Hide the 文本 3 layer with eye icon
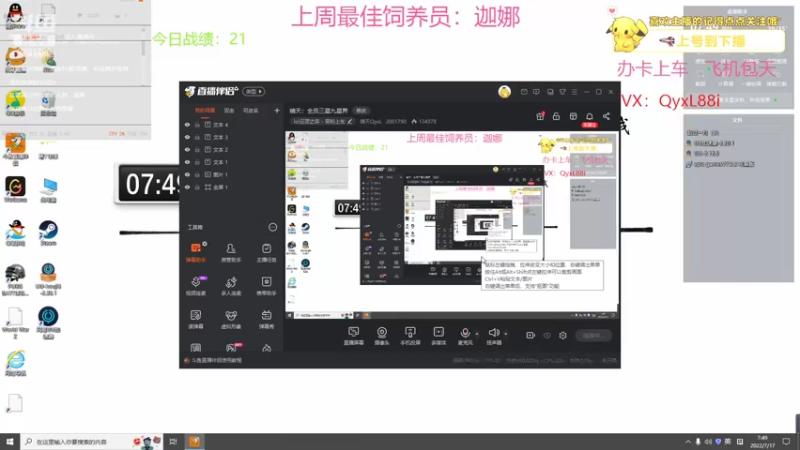This screenshot has width=800, height=450. tap(187, 137)
